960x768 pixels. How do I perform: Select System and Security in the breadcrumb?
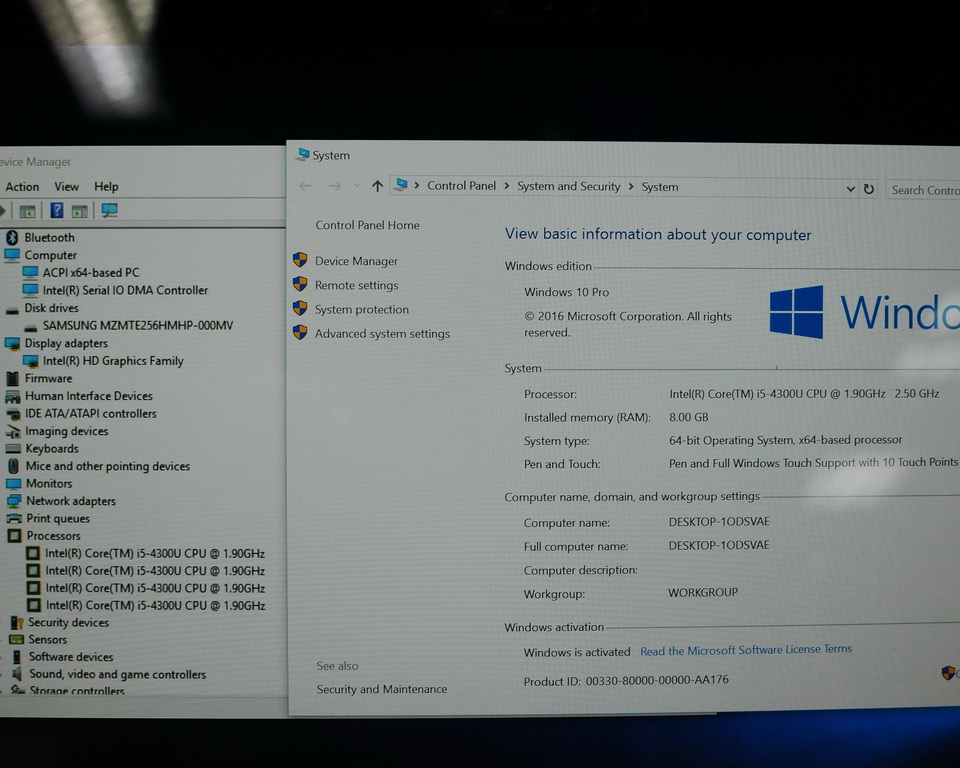[x=569, y=186]
